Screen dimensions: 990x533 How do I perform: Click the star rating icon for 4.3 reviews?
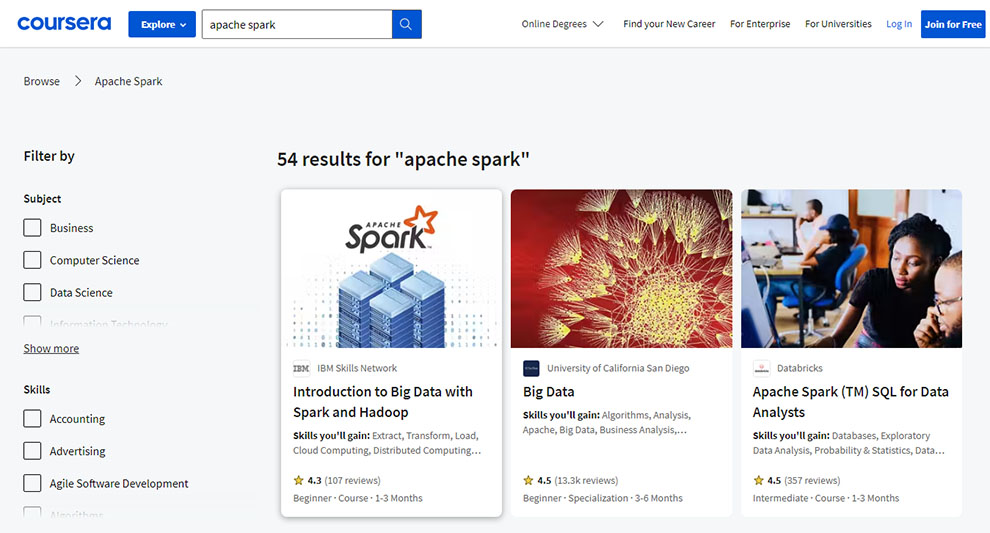(299, 481)
